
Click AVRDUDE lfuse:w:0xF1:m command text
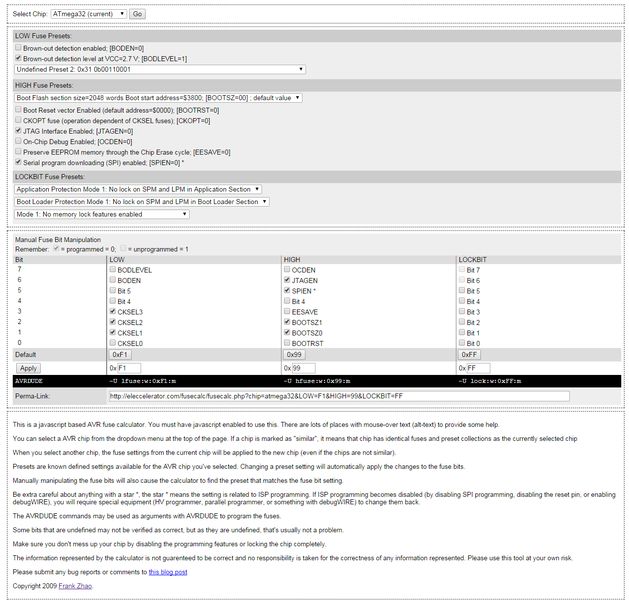coord(142,381)
